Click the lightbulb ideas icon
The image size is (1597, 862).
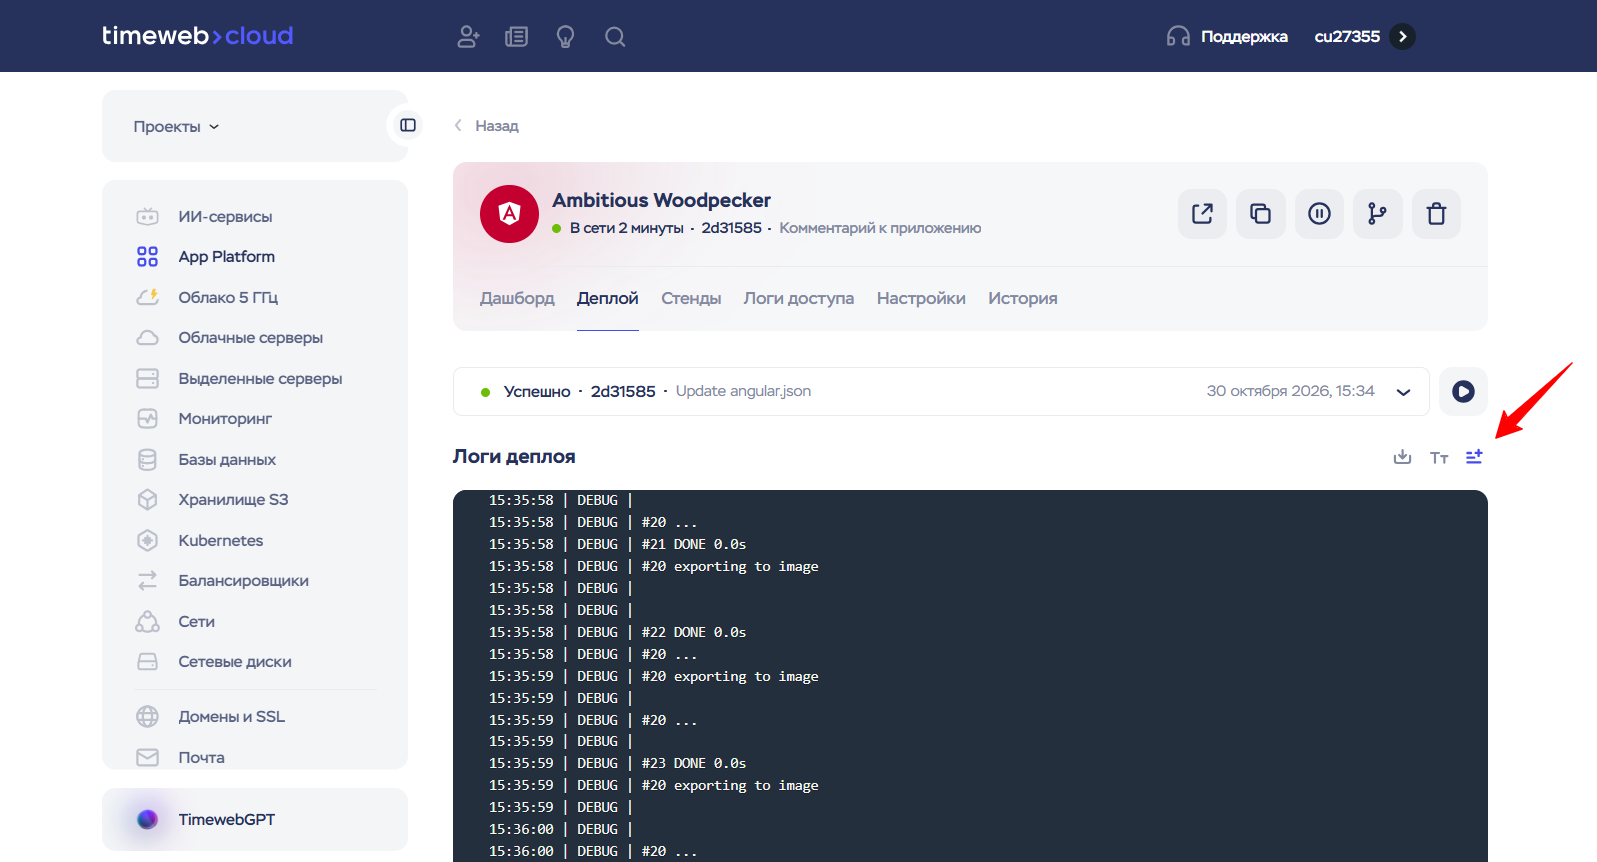(565, 37)
